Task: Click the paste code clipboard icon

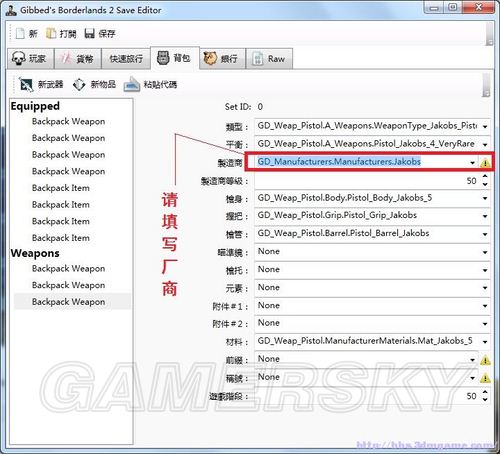Action: tap(132, 84)
